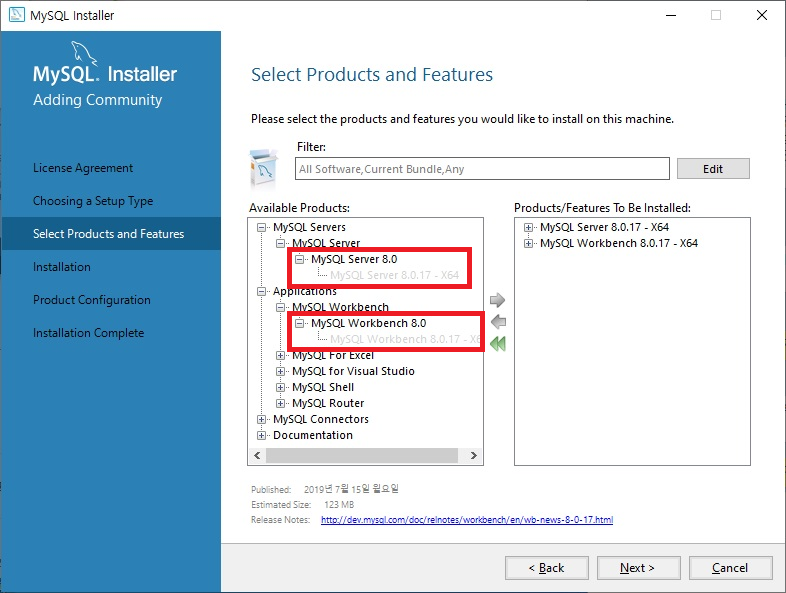The image size is (786, 593).
Task: Click the add-product right arrow icon
Action: coord(497,300)
